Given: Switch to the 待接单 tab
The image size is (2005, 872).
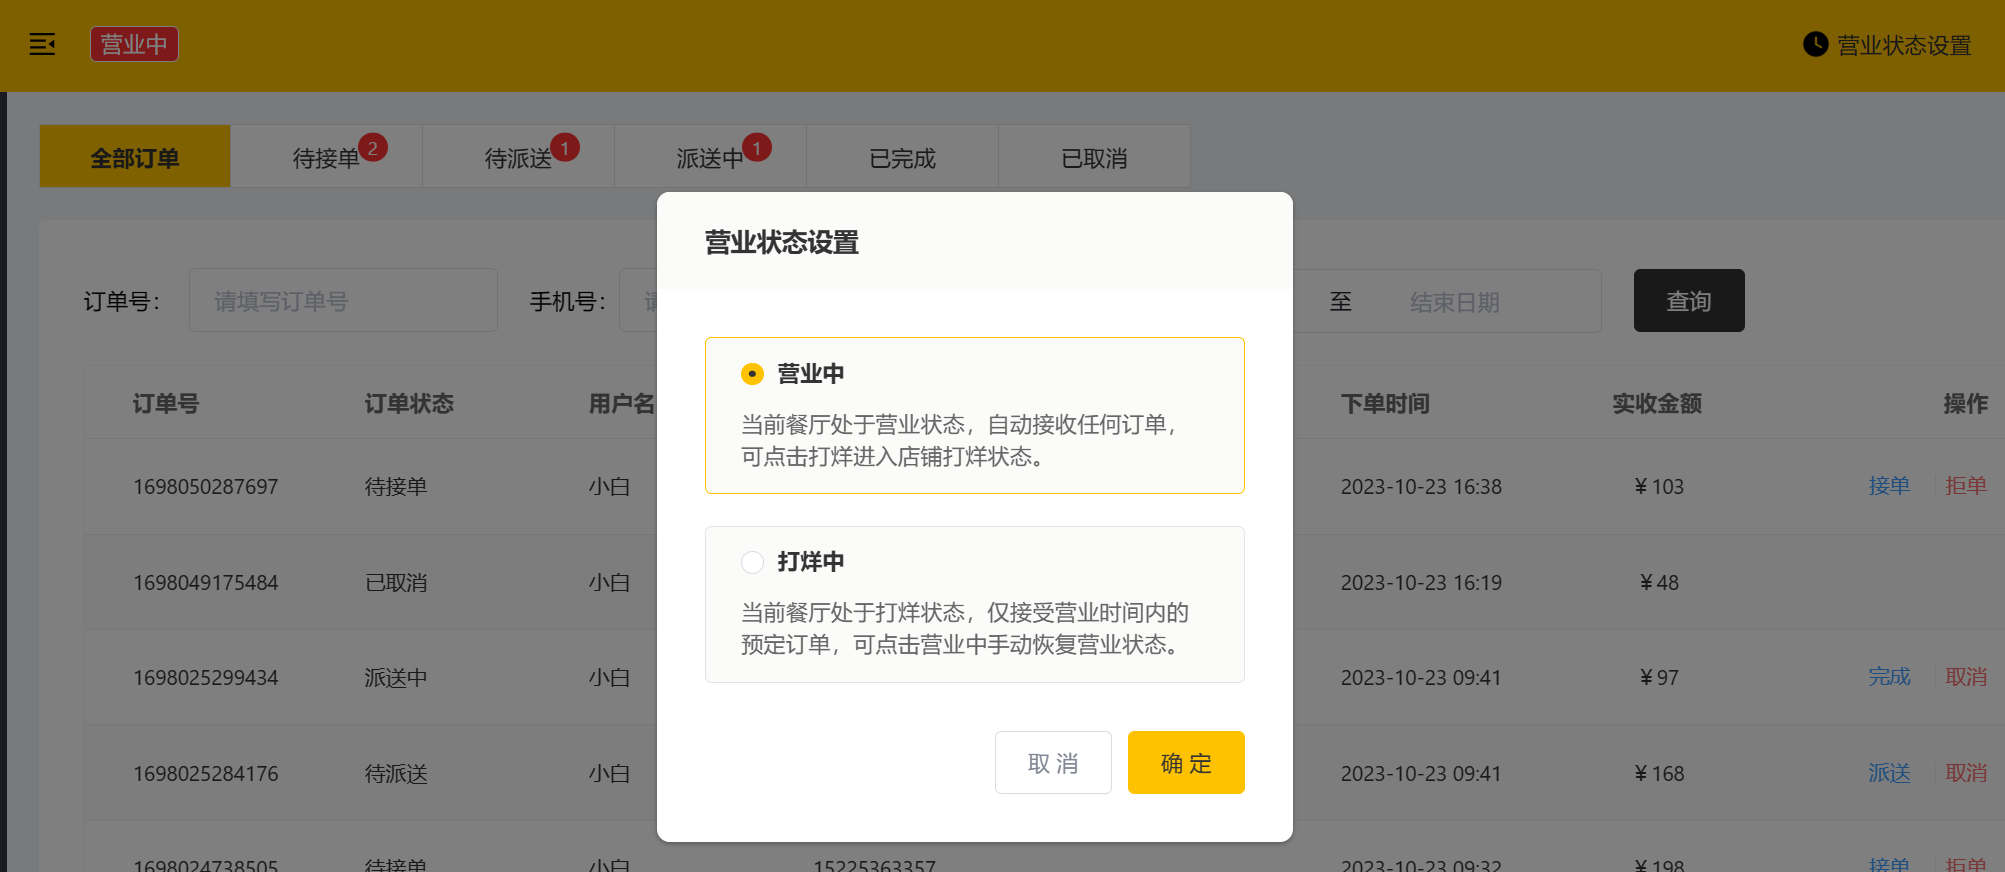Looking at the screenshot, I should point(327,157).
